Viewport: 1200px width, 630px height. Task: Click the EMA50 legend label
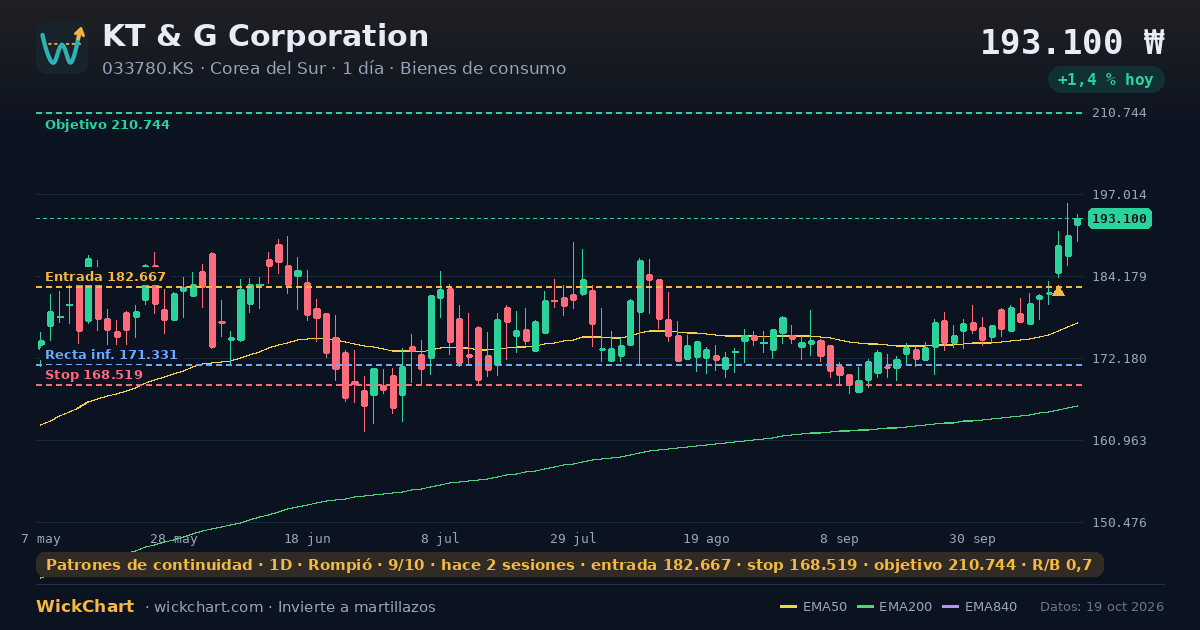point(825,607)
